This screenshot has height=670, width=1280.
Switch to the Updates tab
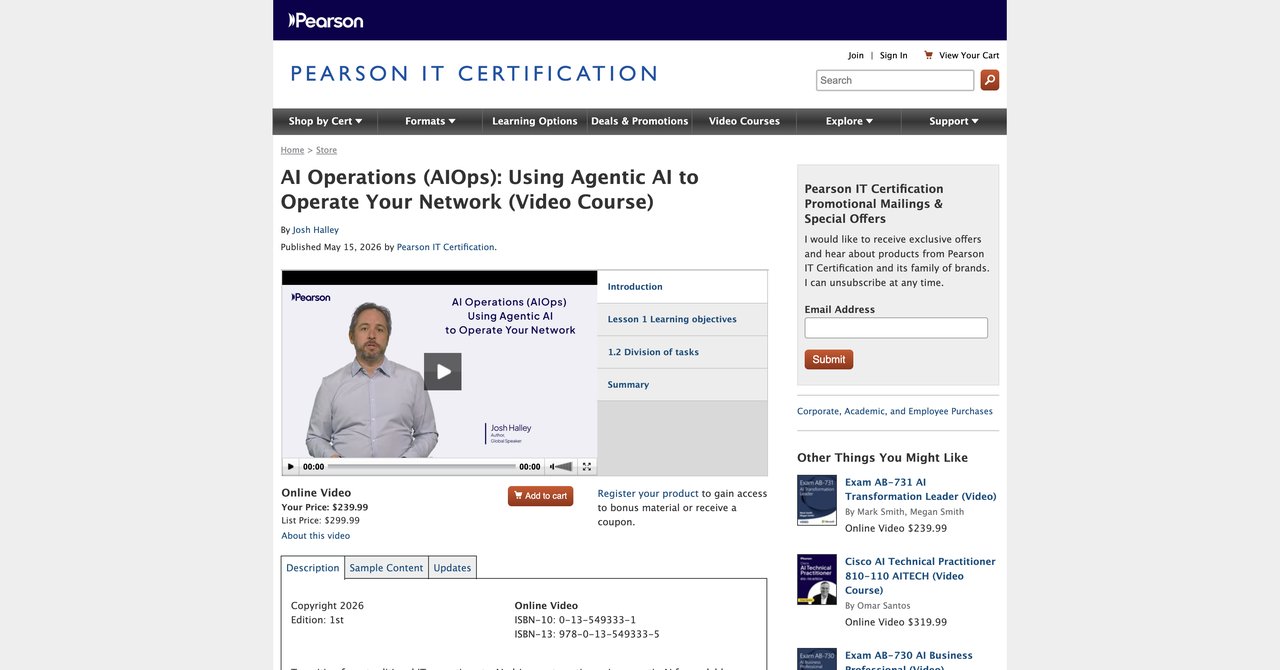pos(452,568)
